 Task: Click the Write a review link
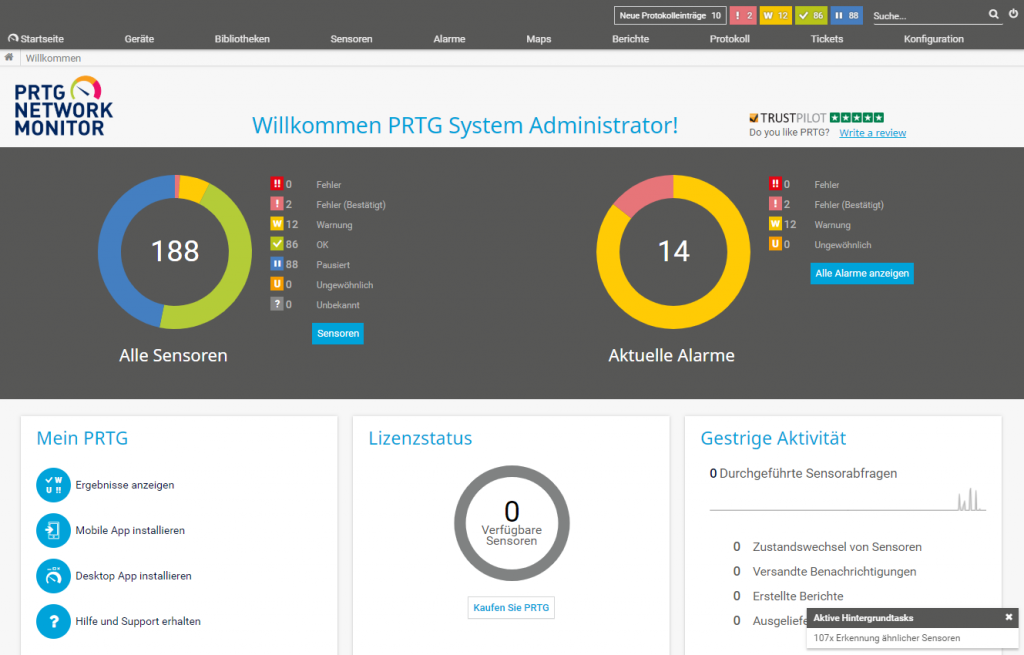tap(872, 133)
